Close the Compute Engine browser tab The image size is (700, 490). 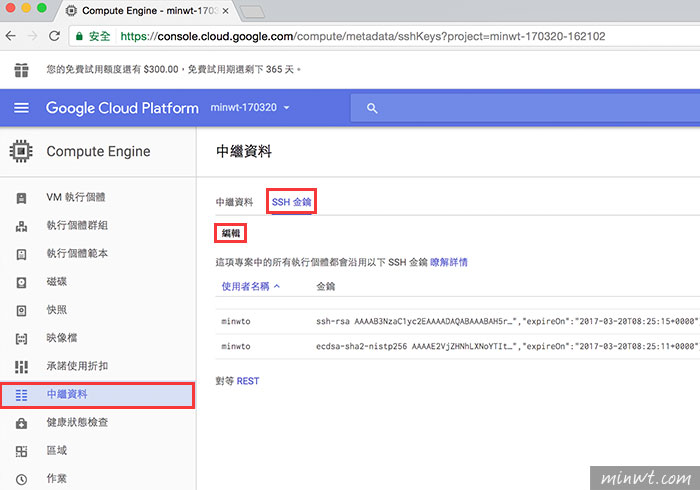click(x=225, y=11)
